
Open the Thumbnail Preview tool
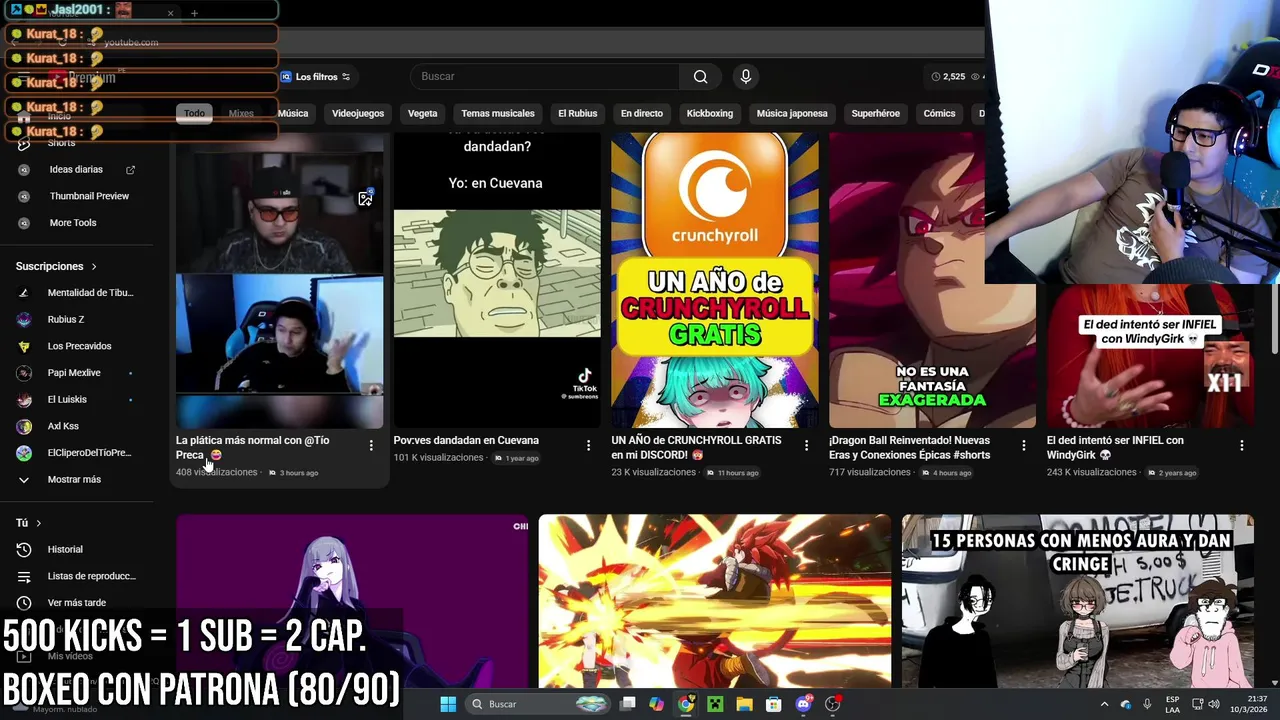(89, 196)
